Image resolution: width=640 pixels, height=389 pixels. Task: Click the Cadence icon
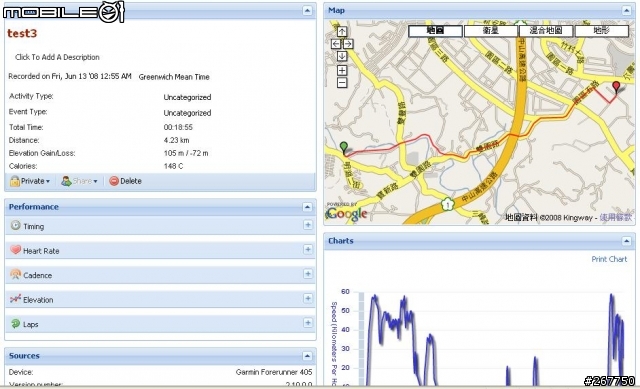(x=16, y=274)
